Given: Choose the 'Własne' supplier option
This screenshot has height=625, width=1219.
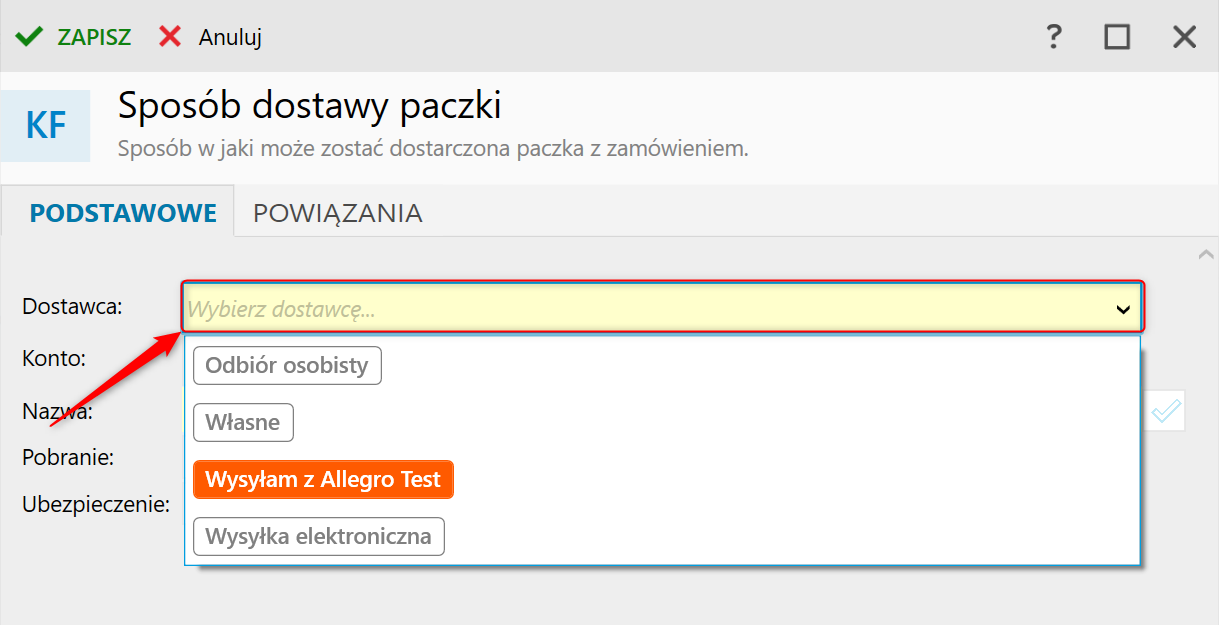Looking at the screenshot, I should coord(243,423).
